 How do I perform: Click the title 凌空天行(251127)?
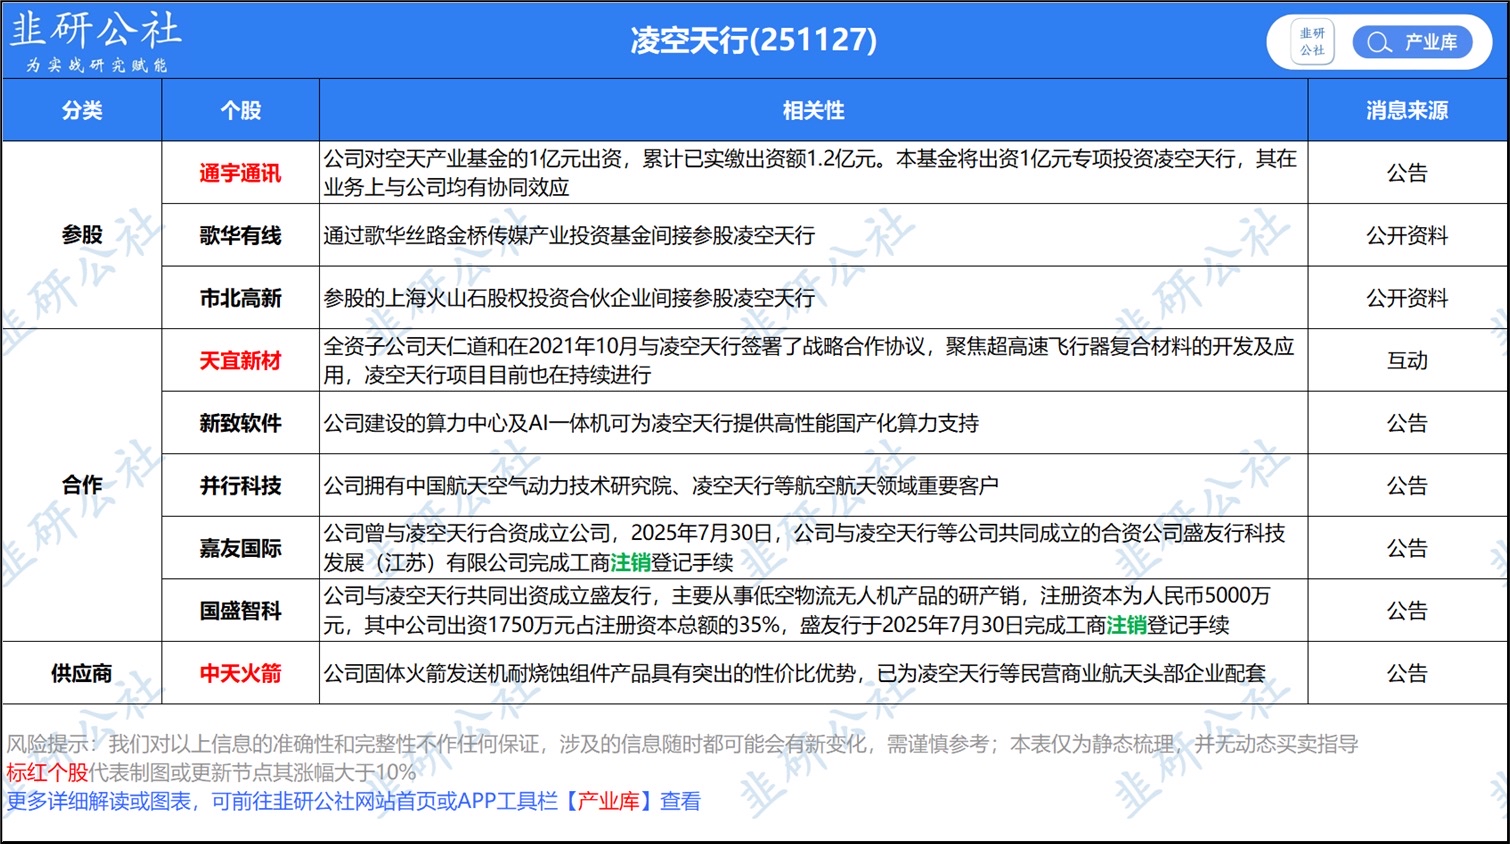pyautogui.click(x=753, y=40)
